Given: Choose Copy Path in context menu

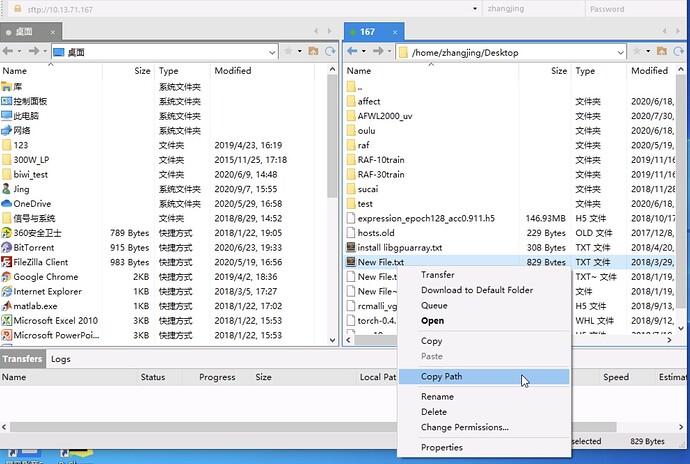Looking at the screenshot, I should click(441, 377).
